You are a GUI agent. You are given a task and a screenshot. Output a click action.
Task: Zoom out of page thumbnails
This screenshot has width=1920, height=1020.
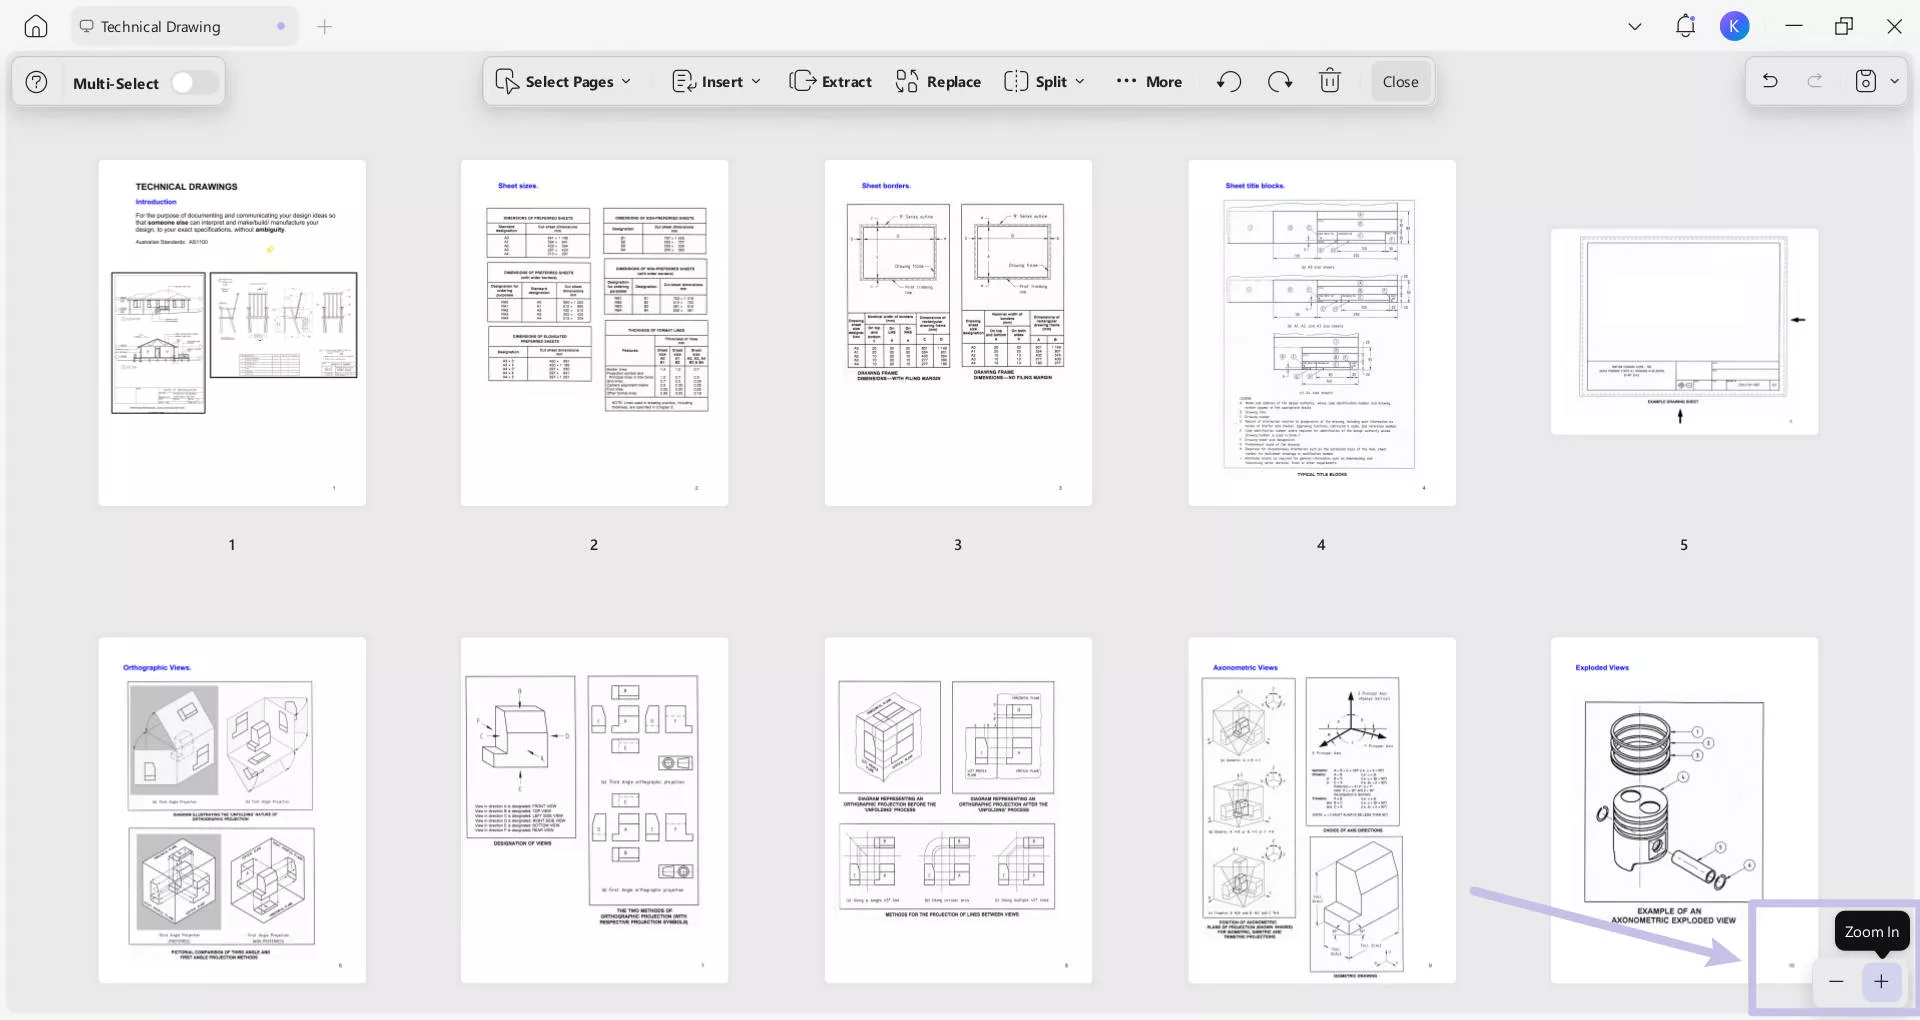point(1836,982)
